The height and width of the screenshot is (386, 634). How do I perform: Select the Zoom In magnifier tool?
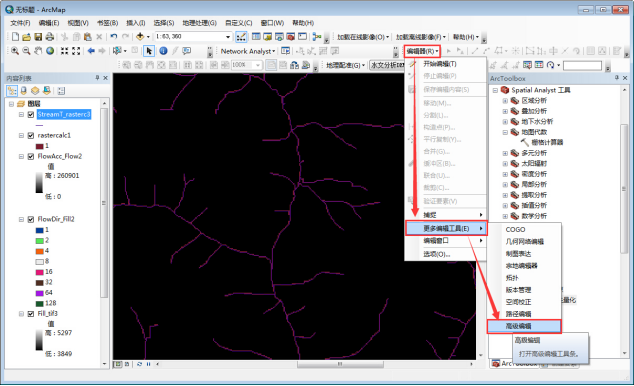point(15,51)
